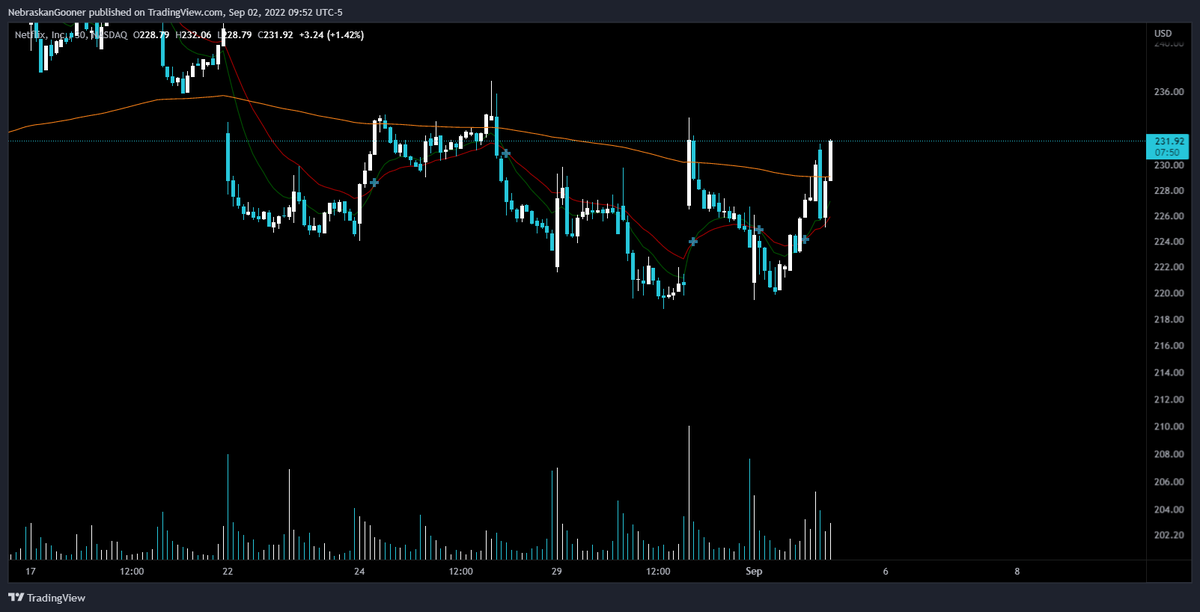Click the date label 6 on time axis

(886, 572)
